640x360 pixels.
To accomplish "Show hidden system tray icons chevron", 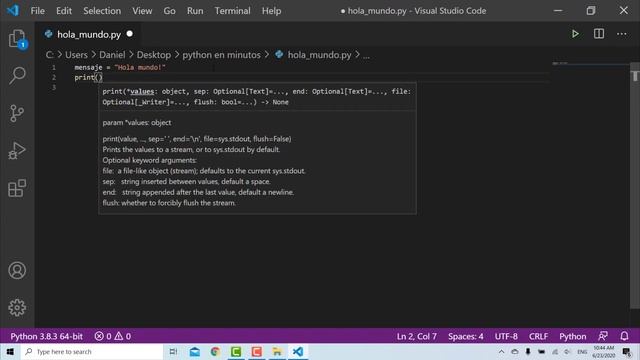I will [501, 351].
